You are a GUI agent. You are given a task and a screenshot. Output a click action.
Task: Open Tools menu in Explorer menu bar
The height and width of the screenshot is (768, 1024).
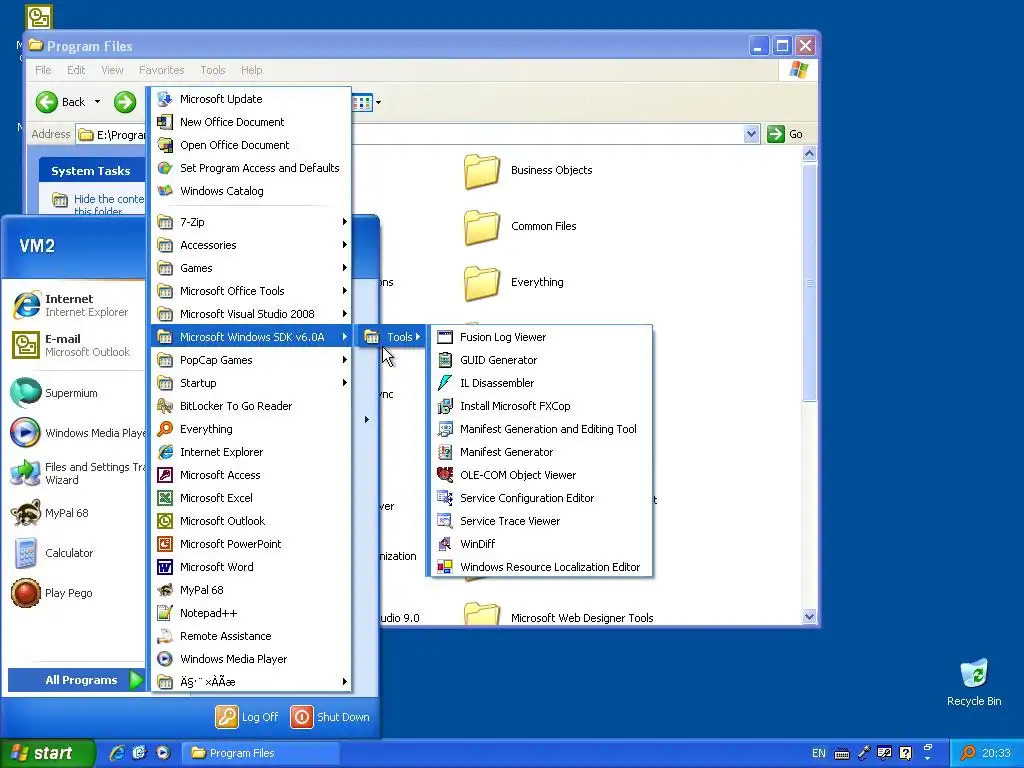point(212,70)
